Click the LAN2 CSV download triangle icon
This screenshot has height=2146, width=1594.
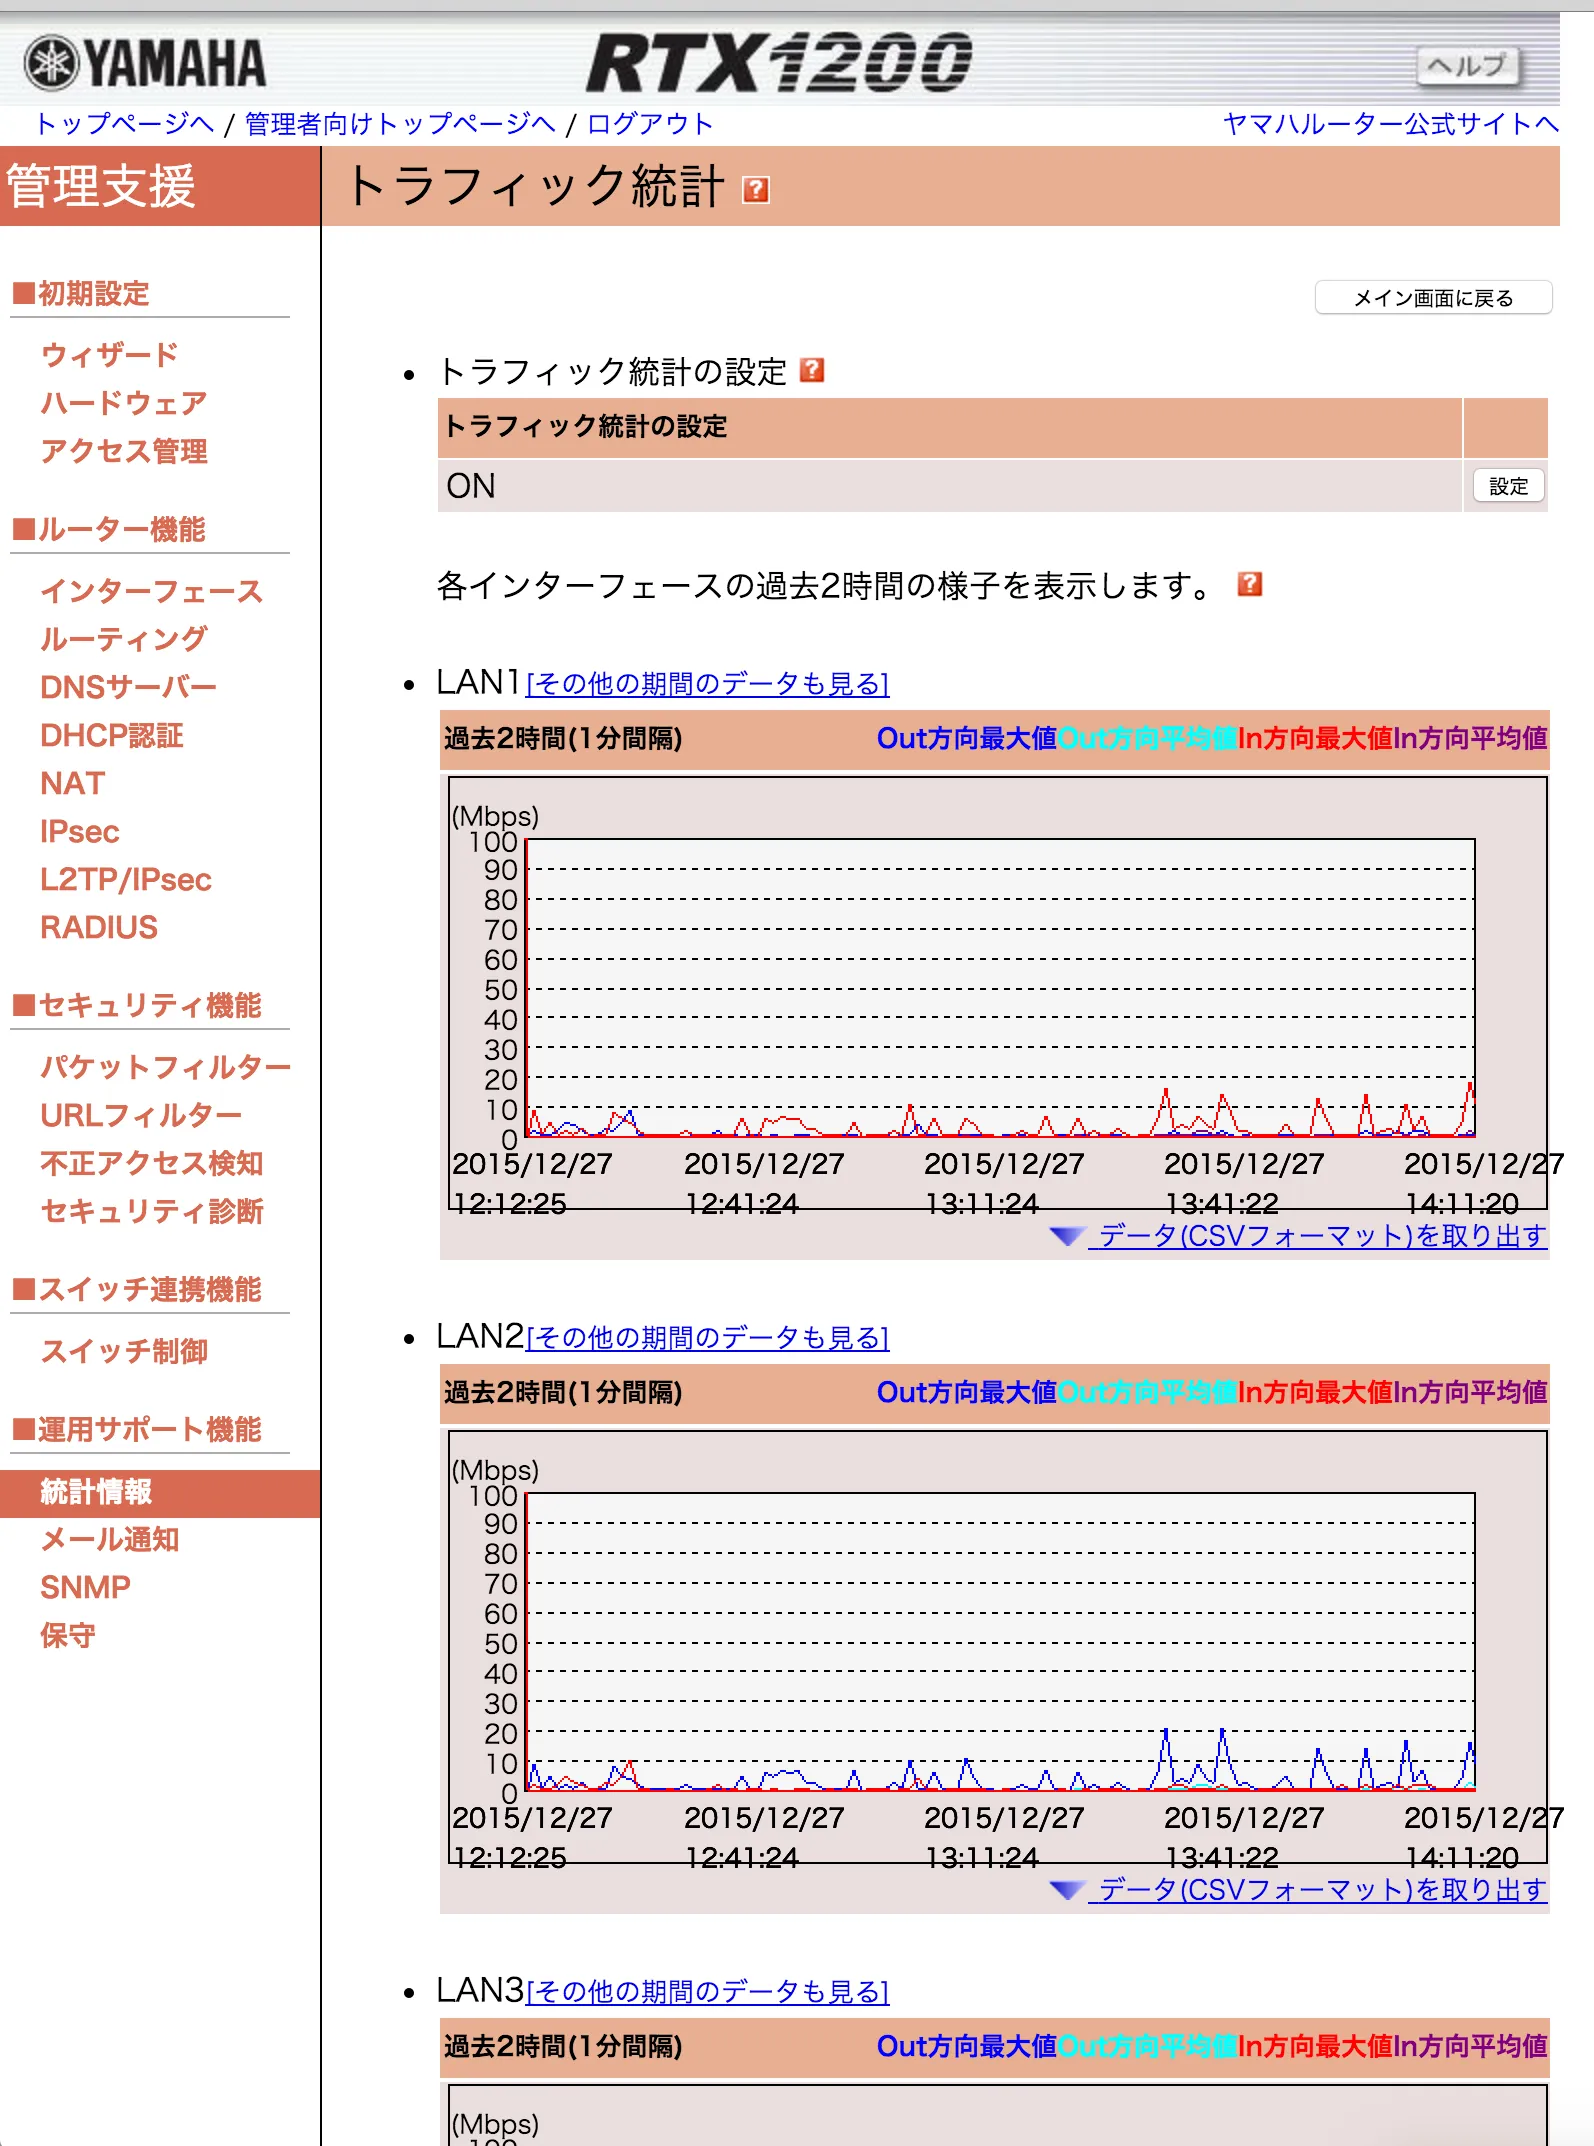(1066, 1890)
